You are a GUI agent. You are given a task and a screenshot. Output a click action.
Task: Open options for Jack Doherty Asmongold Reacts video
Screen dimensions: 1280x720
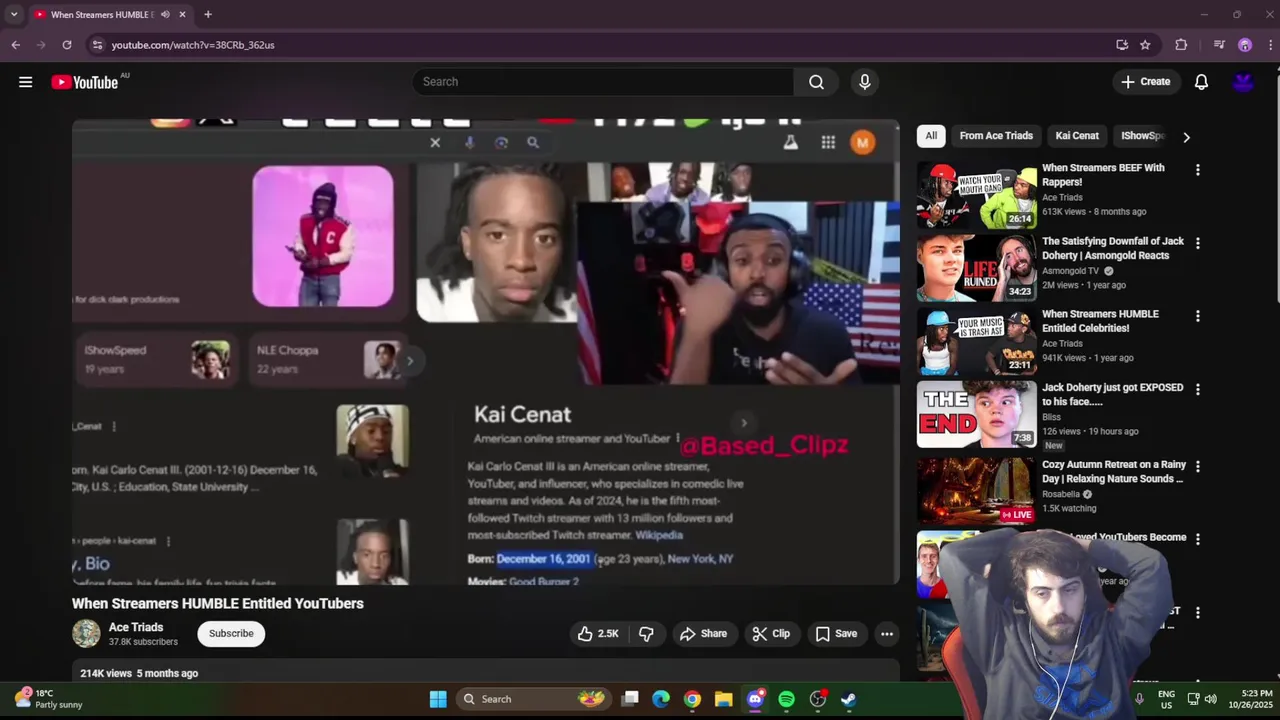tap(1197, 243)
